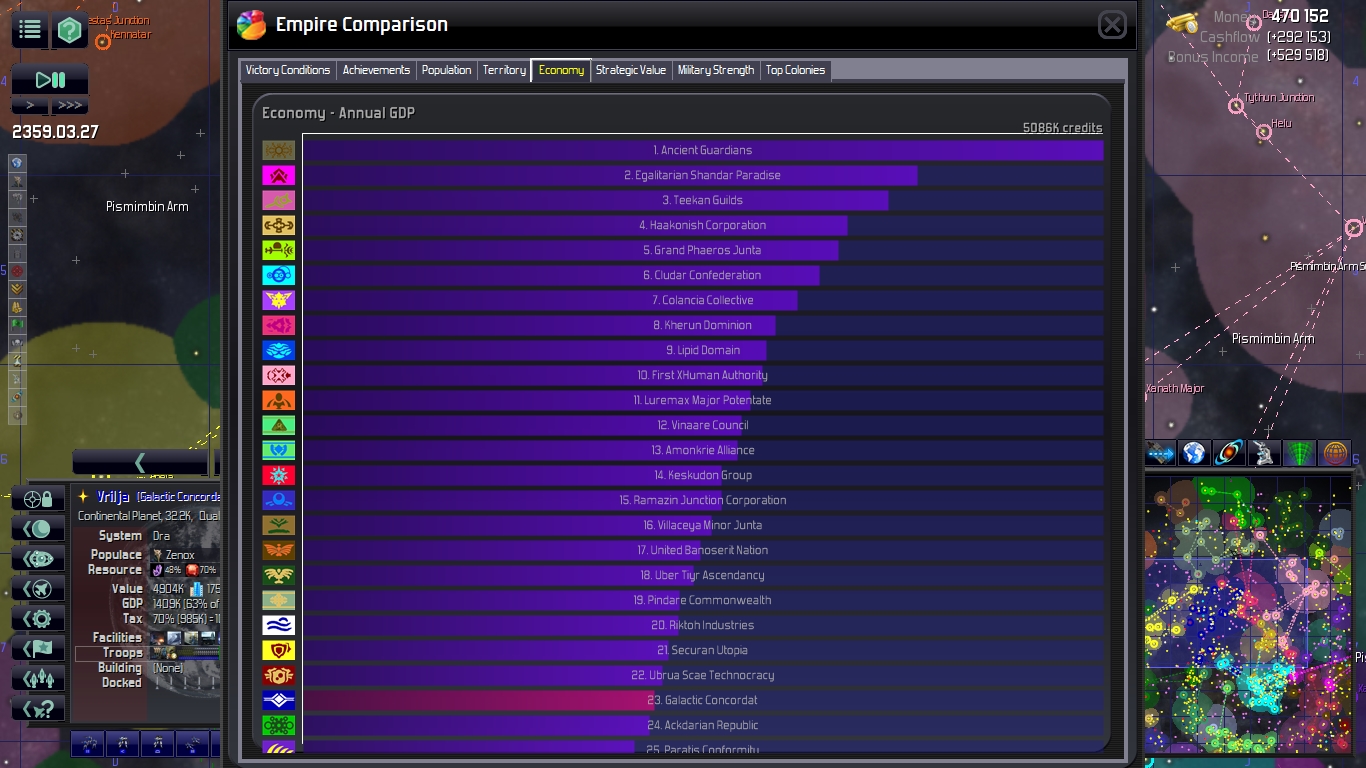Viewport: 1366px width, 768px height.
Task: Click the Empire Comparison multicolor window icon
Action: (251, 24)
